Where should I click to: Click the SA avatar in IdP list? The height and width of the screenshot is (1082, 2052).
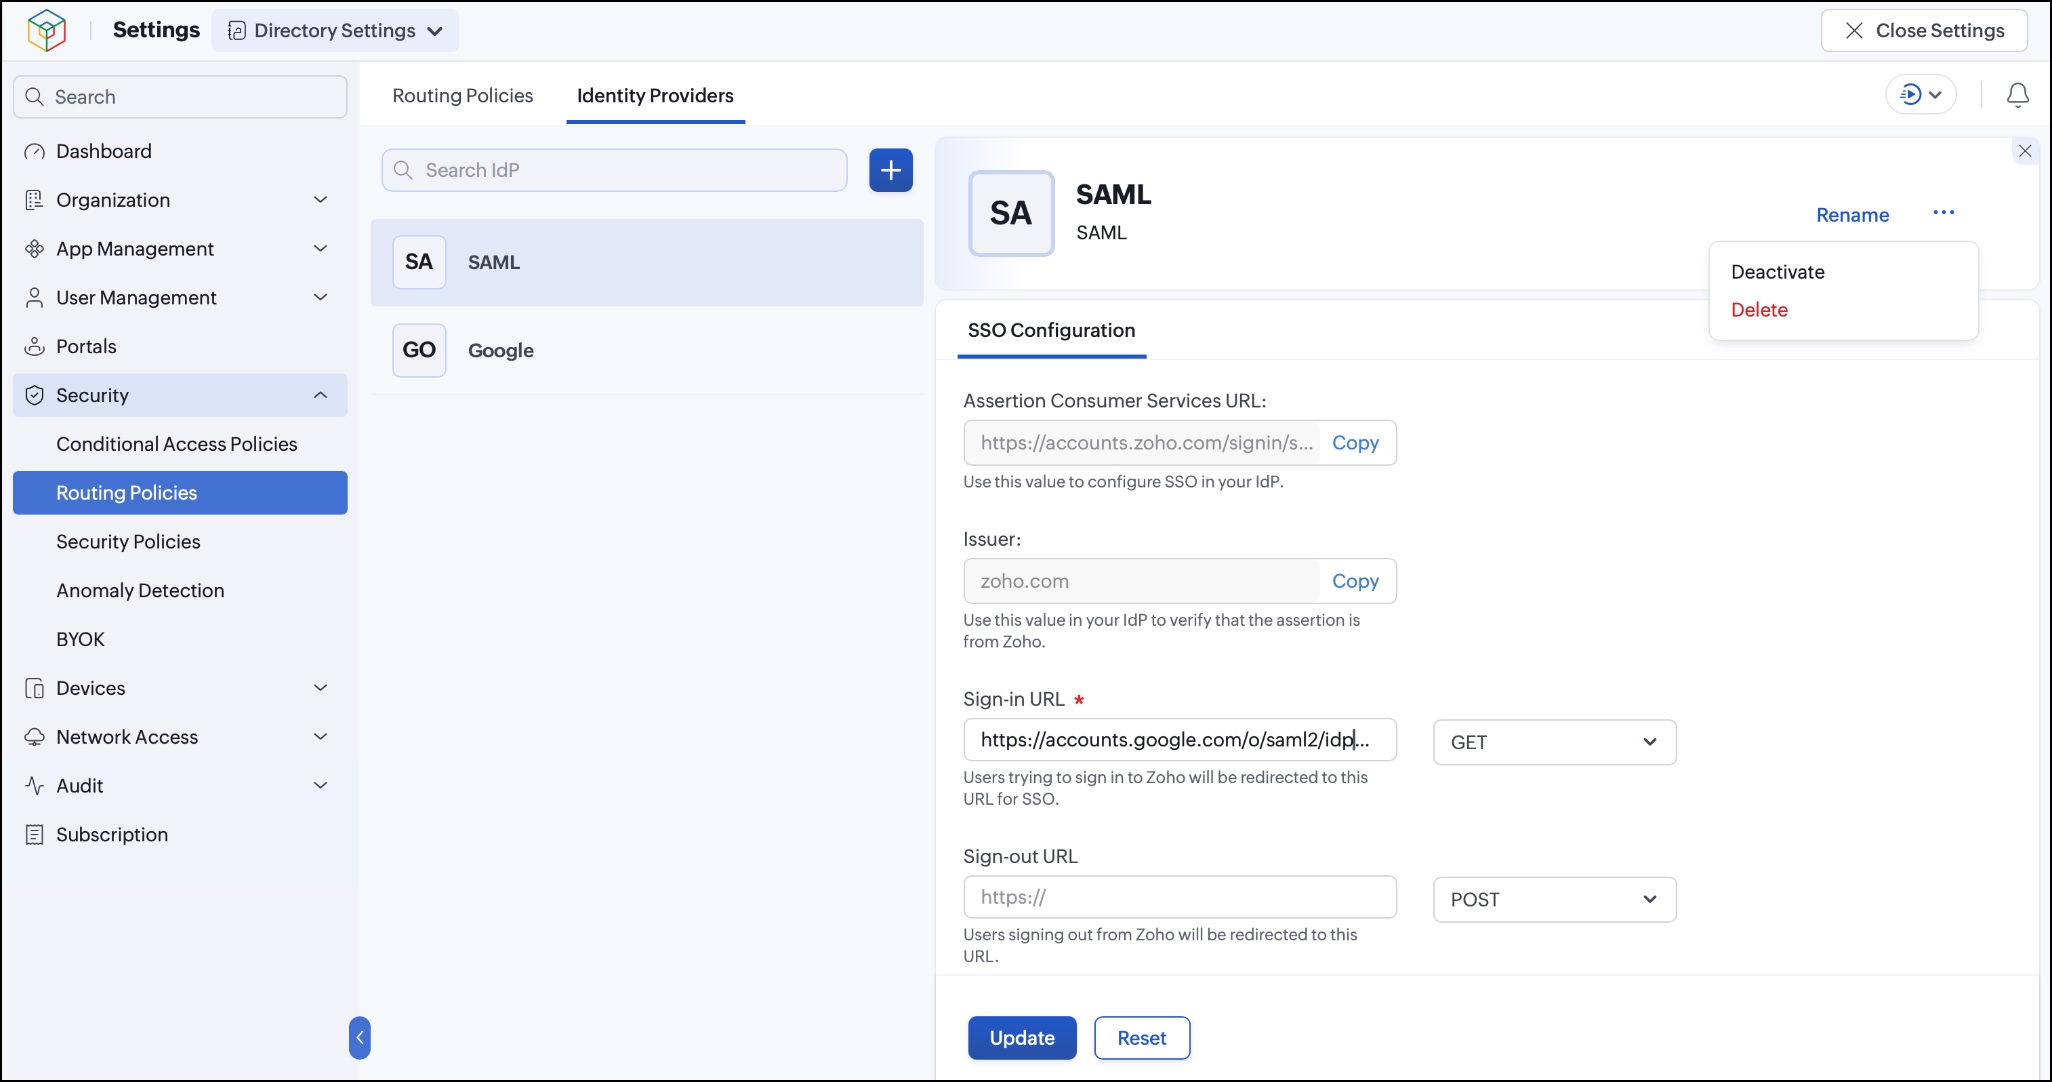pyautogui.click(x=419, y=262)
